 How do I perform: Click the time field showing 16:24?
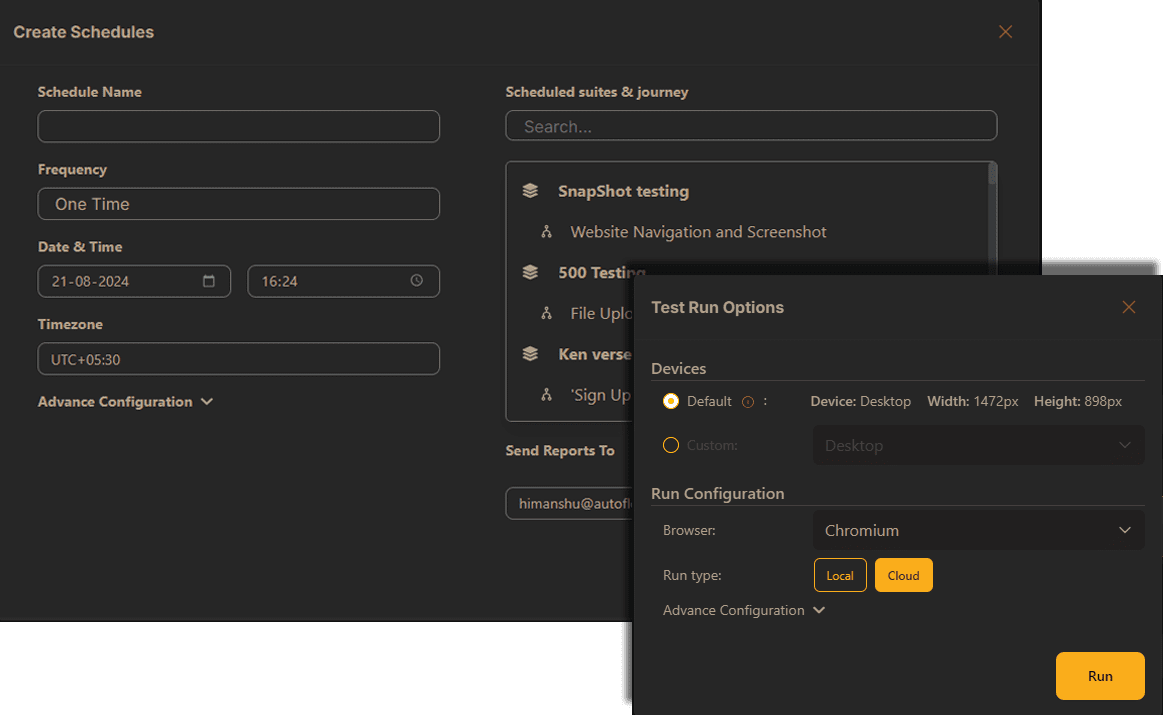click(x=343, y=281)
